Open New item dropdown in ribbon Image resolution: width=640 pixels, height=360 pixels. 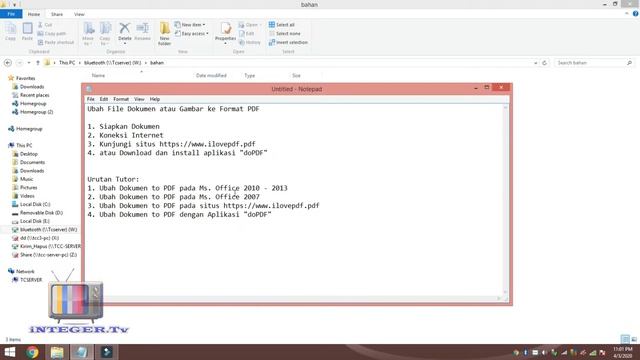point(190,25)
